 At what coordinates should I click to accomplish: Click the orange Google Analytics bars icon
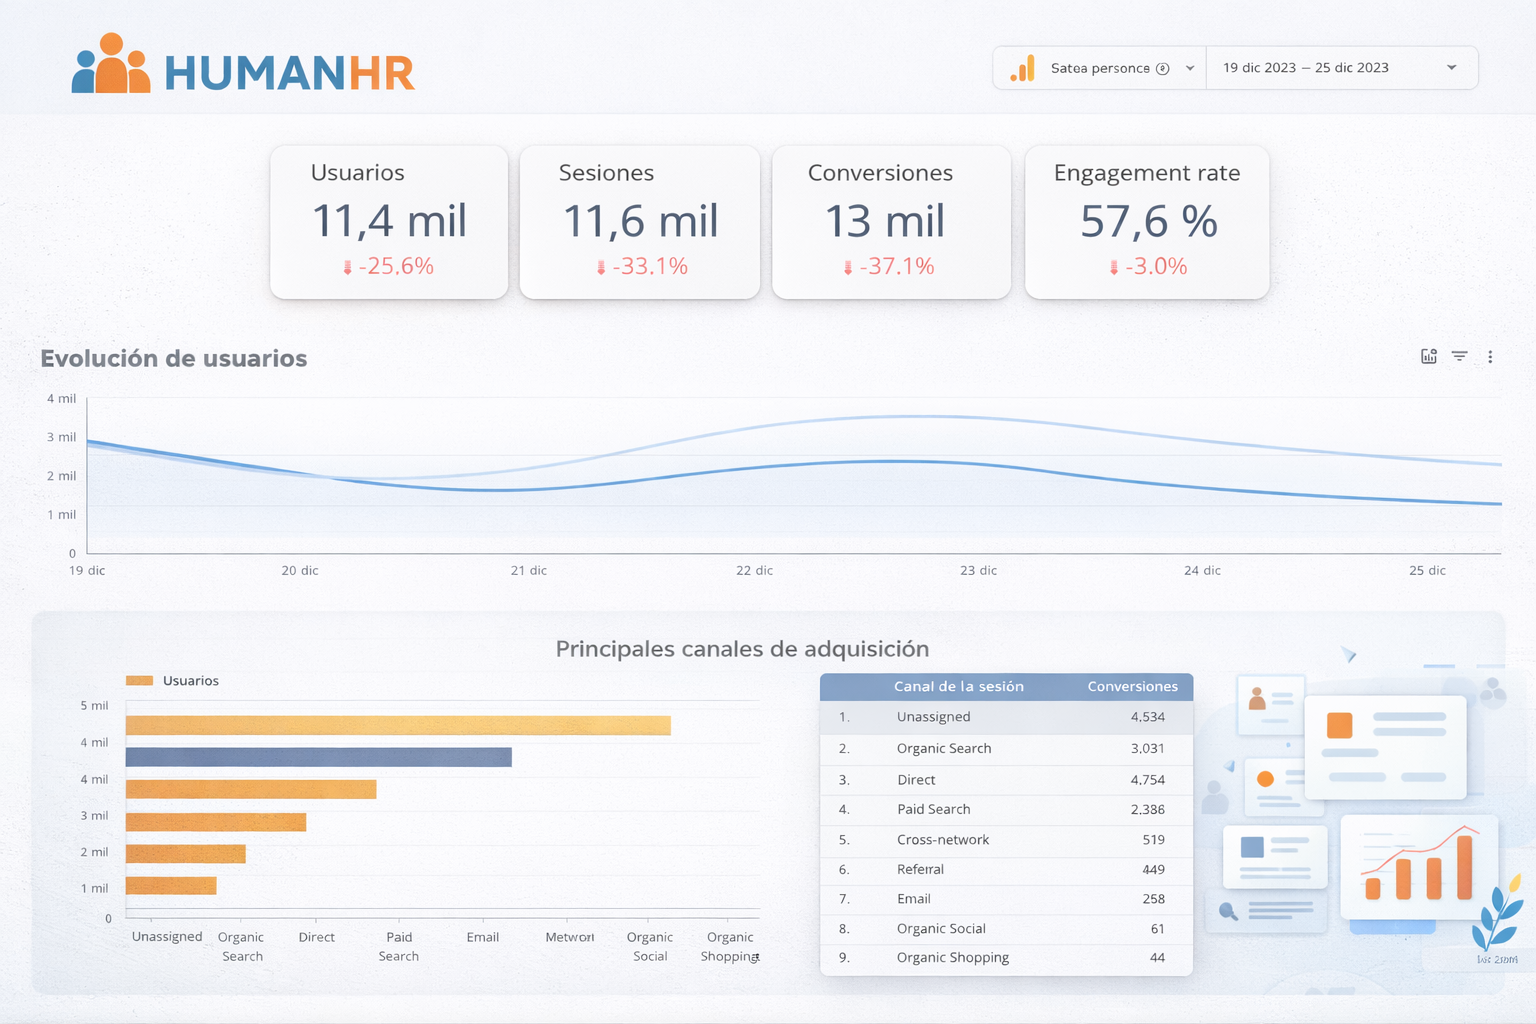(1022, 68)
